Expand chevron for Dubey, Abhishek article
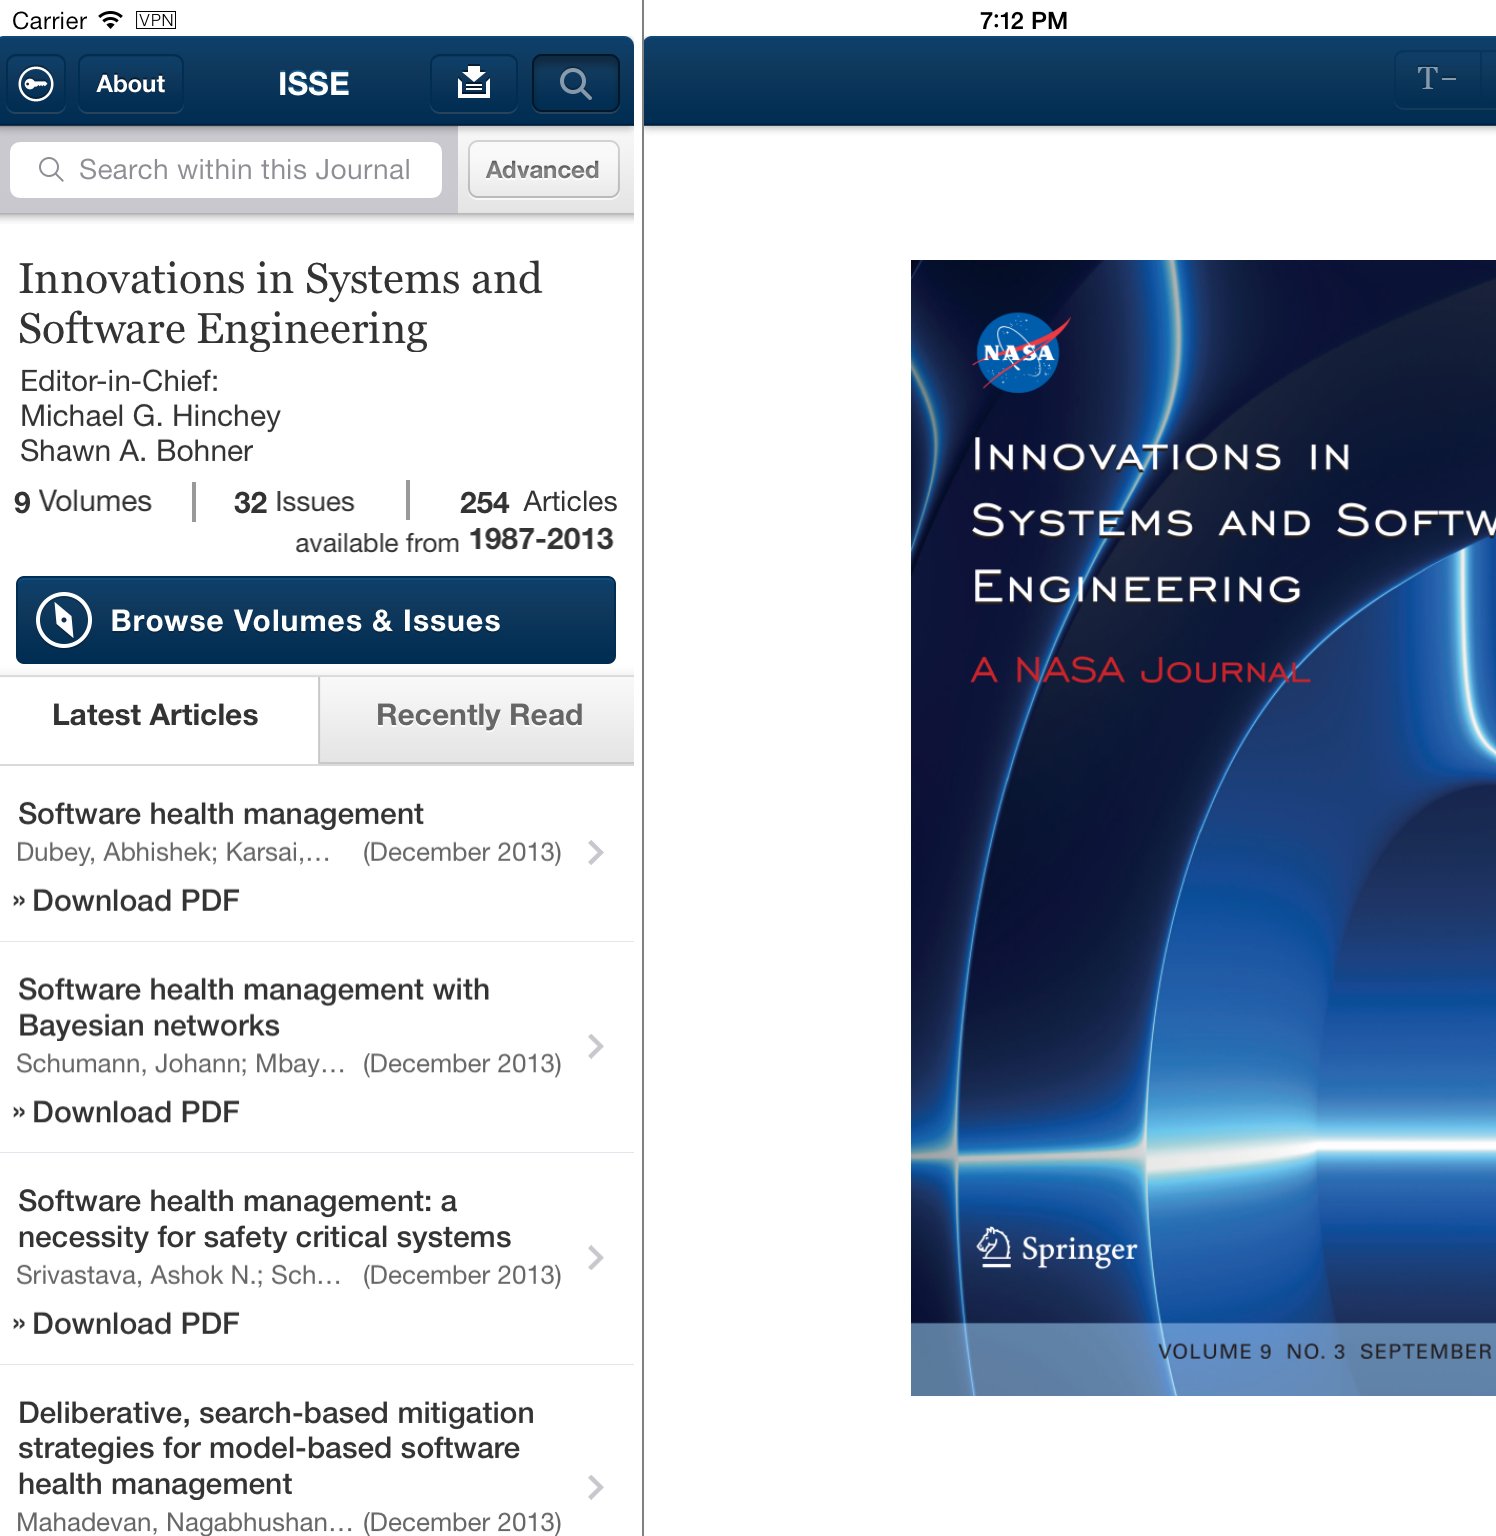The height and width of the screenshot is (1536, 1496). pyautogui.click(x=596, y=852)
